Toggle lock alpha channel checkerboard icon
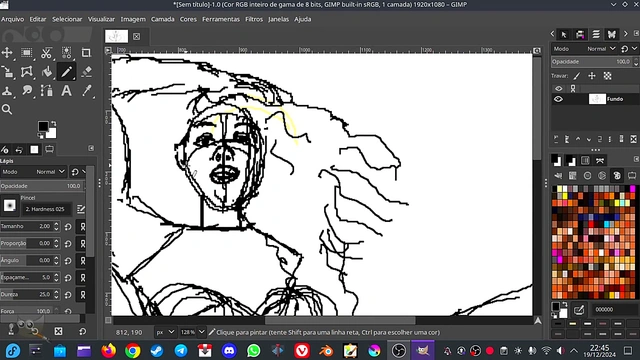Image resolution: width=640 pixels, height=360 pixels. pyautogui.click(x=607, y=76)
